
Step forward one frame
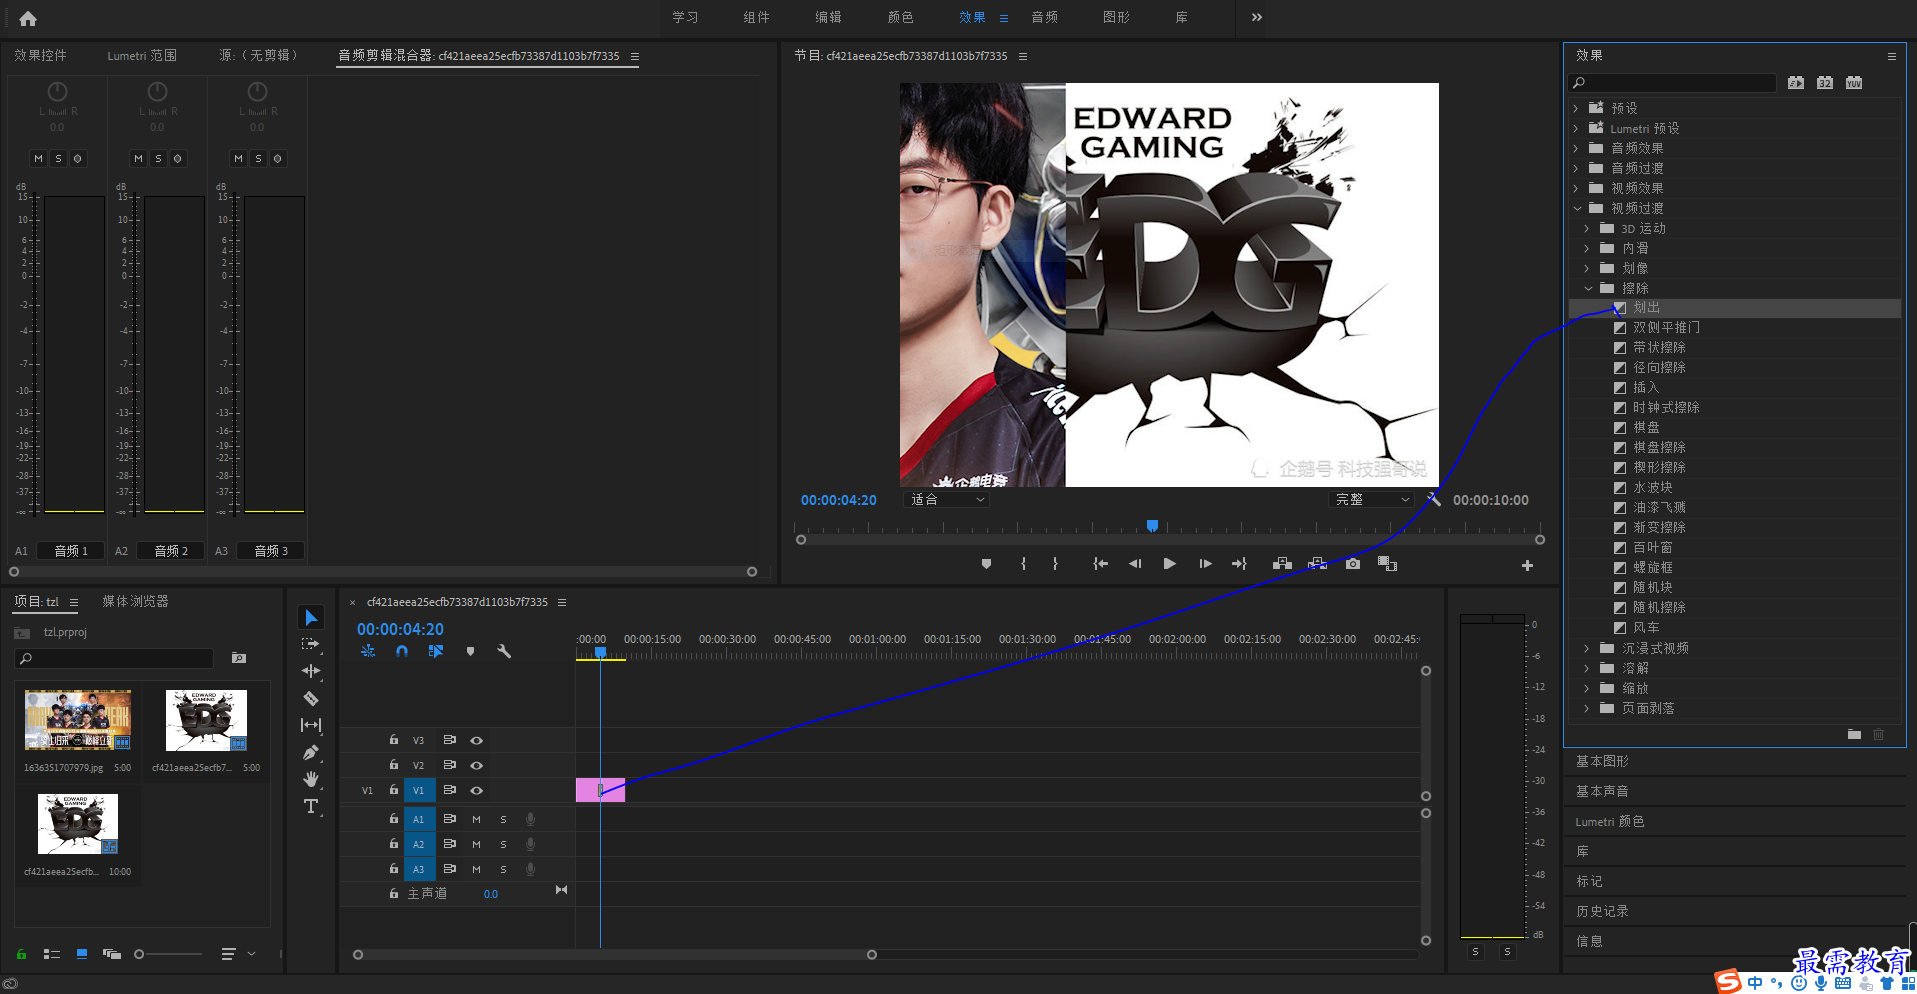click(x=1205, y=564)
